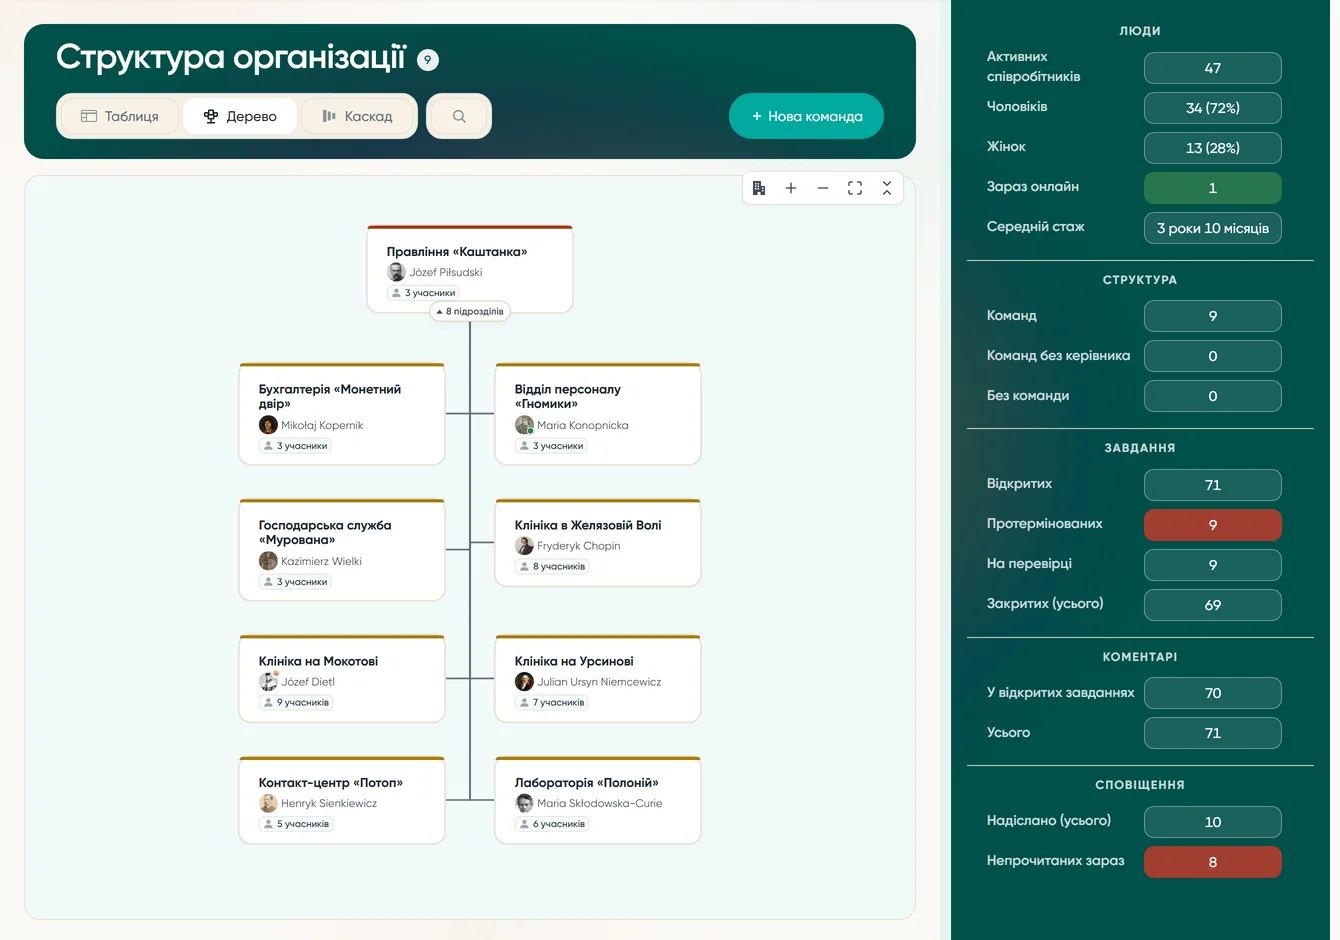
Task: Open the search magnifier button
Action: [459, 116]
